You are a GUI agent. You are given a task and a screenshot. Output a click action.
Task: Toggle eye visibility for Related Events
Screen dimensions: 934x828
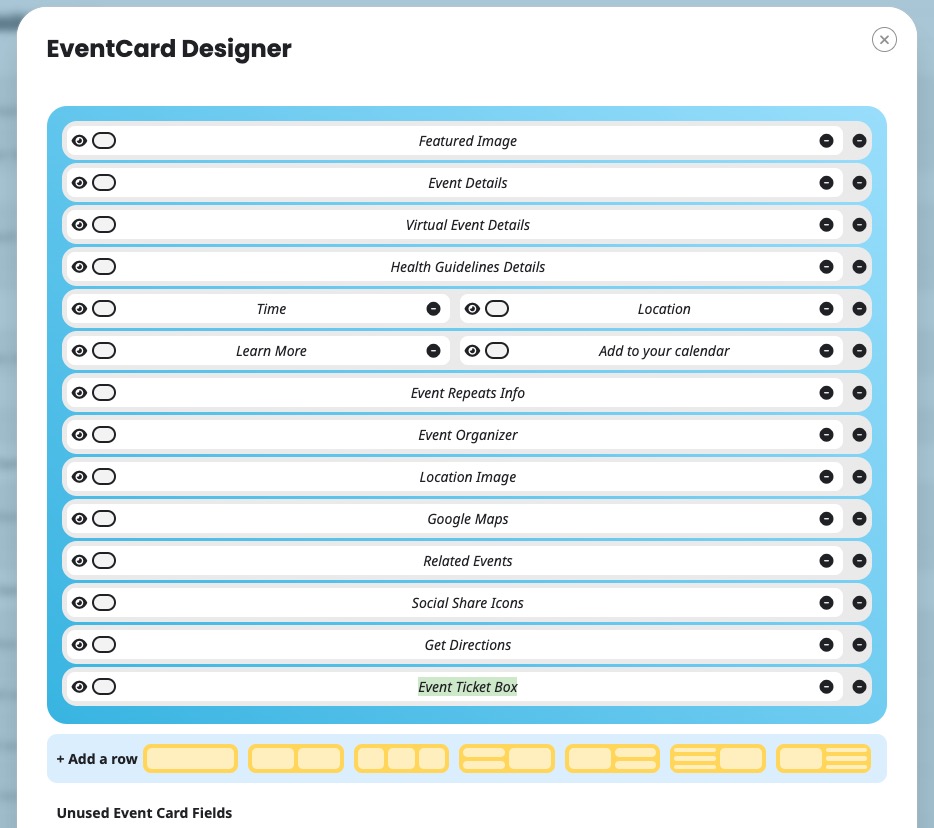(79, 561)
